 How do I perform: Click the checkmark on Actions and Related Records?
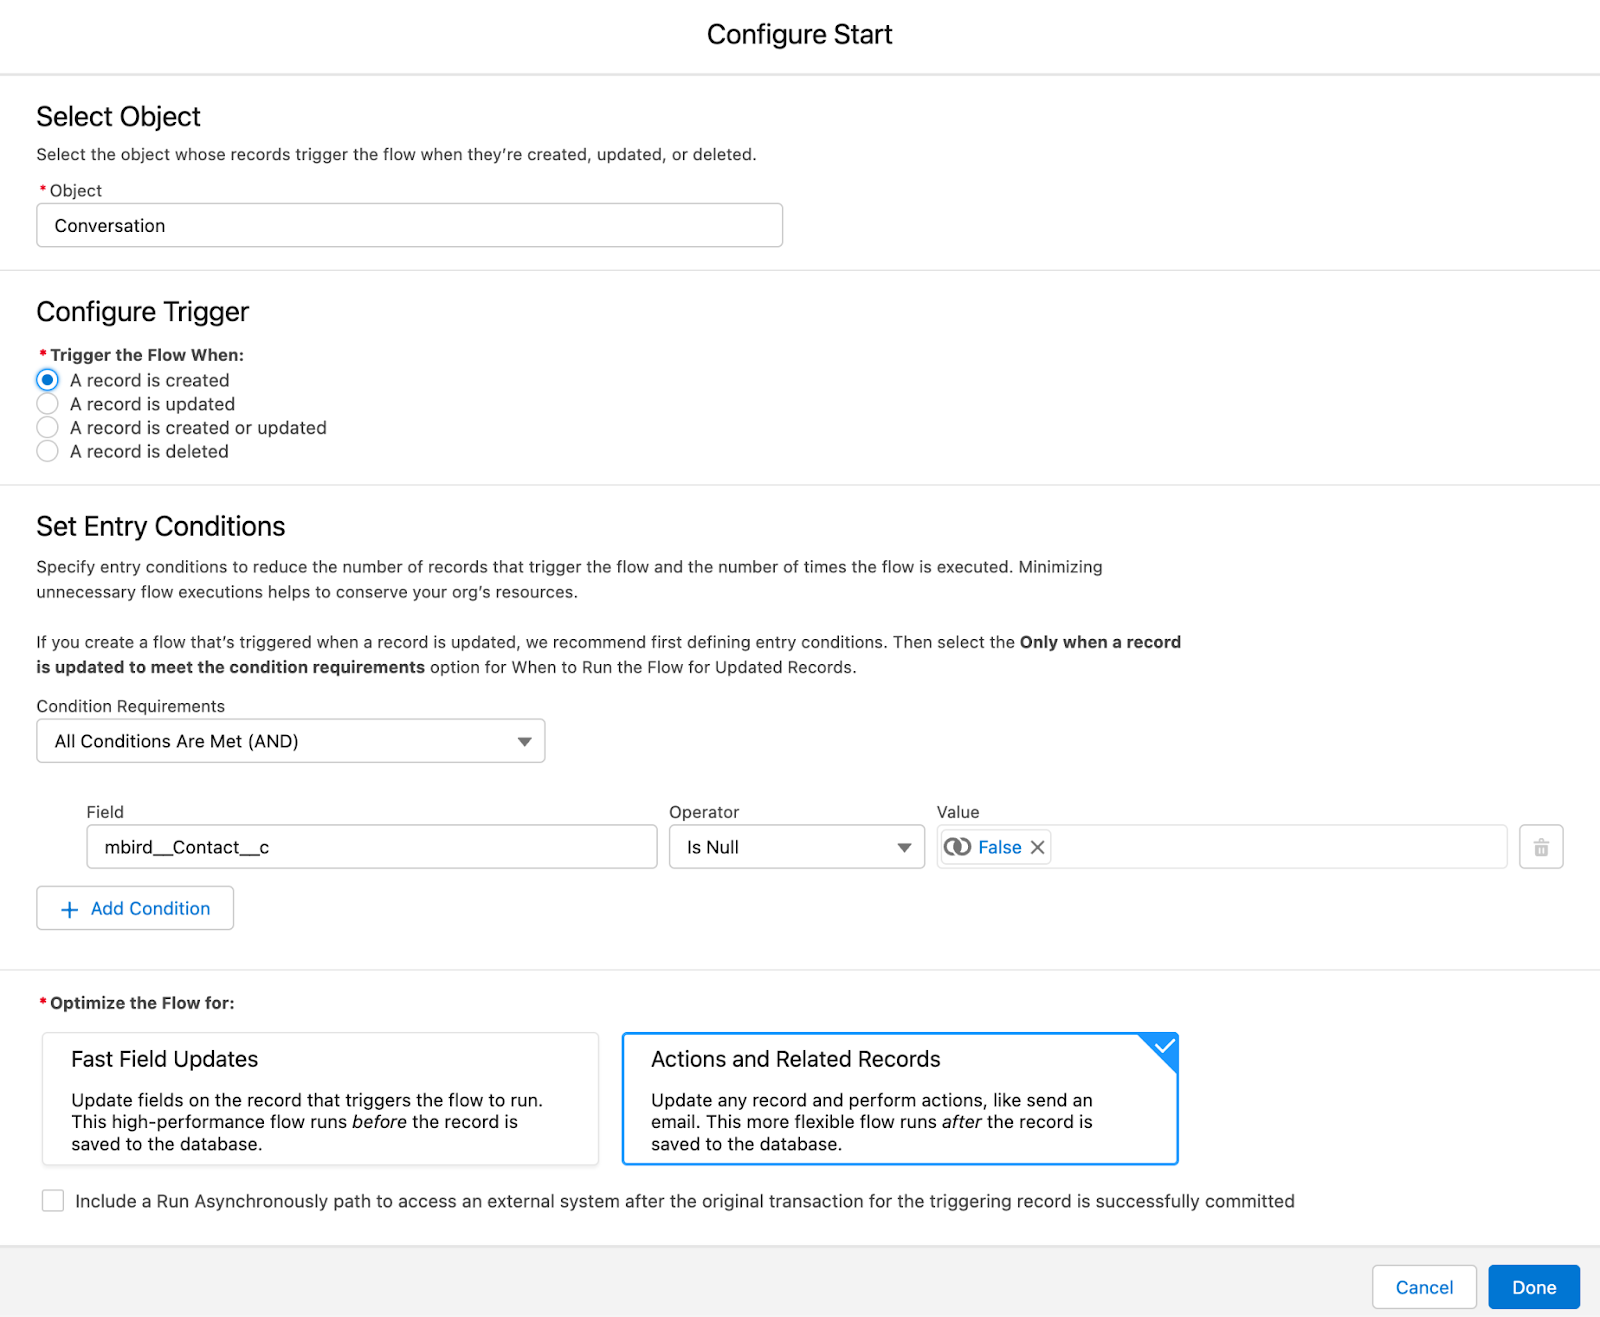tap(1163, 1047)
